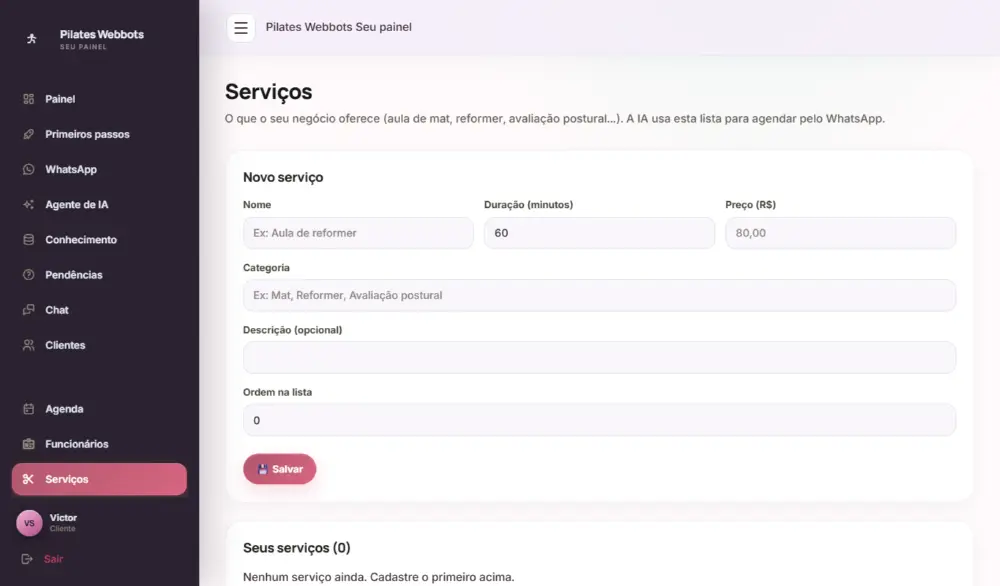Screen dimensions: 1000x586
Task: Click the Victor user name
Action: (x=63, y=517)
